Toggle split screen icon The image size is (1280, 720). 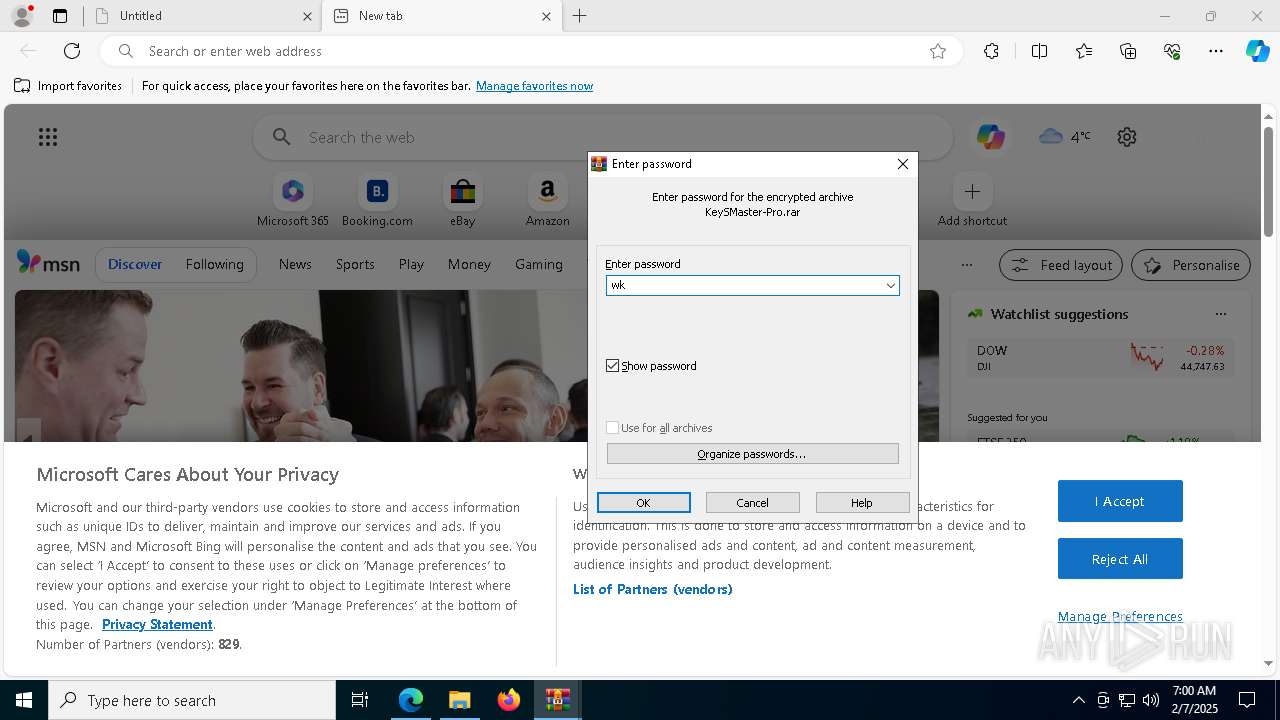(x=1039, y=51)
